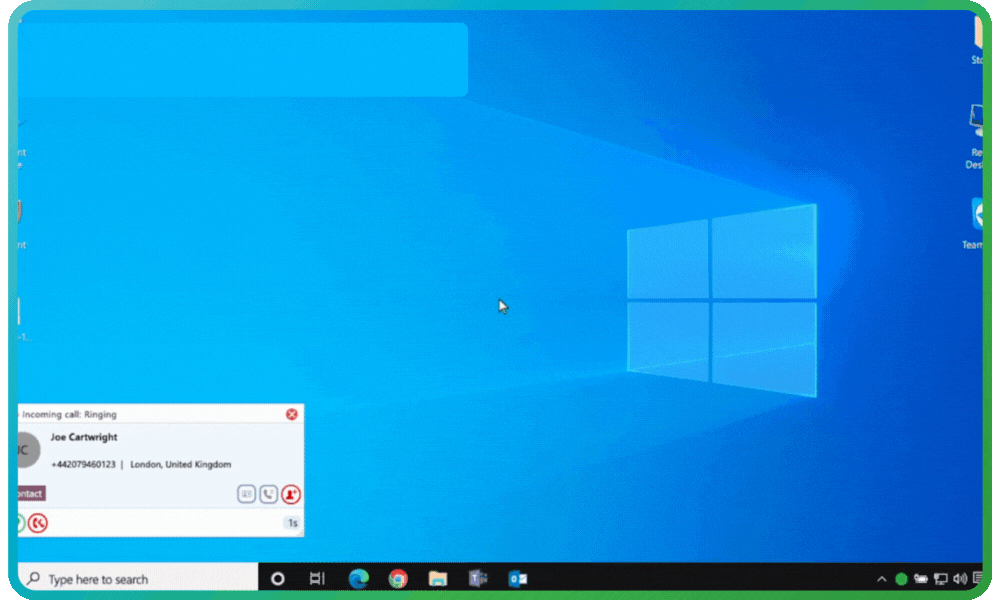Open Cortana from the taskbar
1000x600 pixels.
tap(278, 579)
